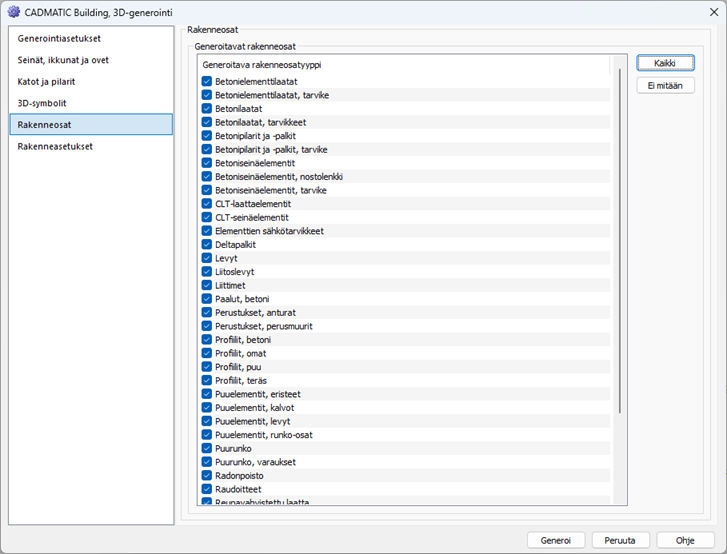
Task: Open the Generointiasetukset section
Action: 59,38
